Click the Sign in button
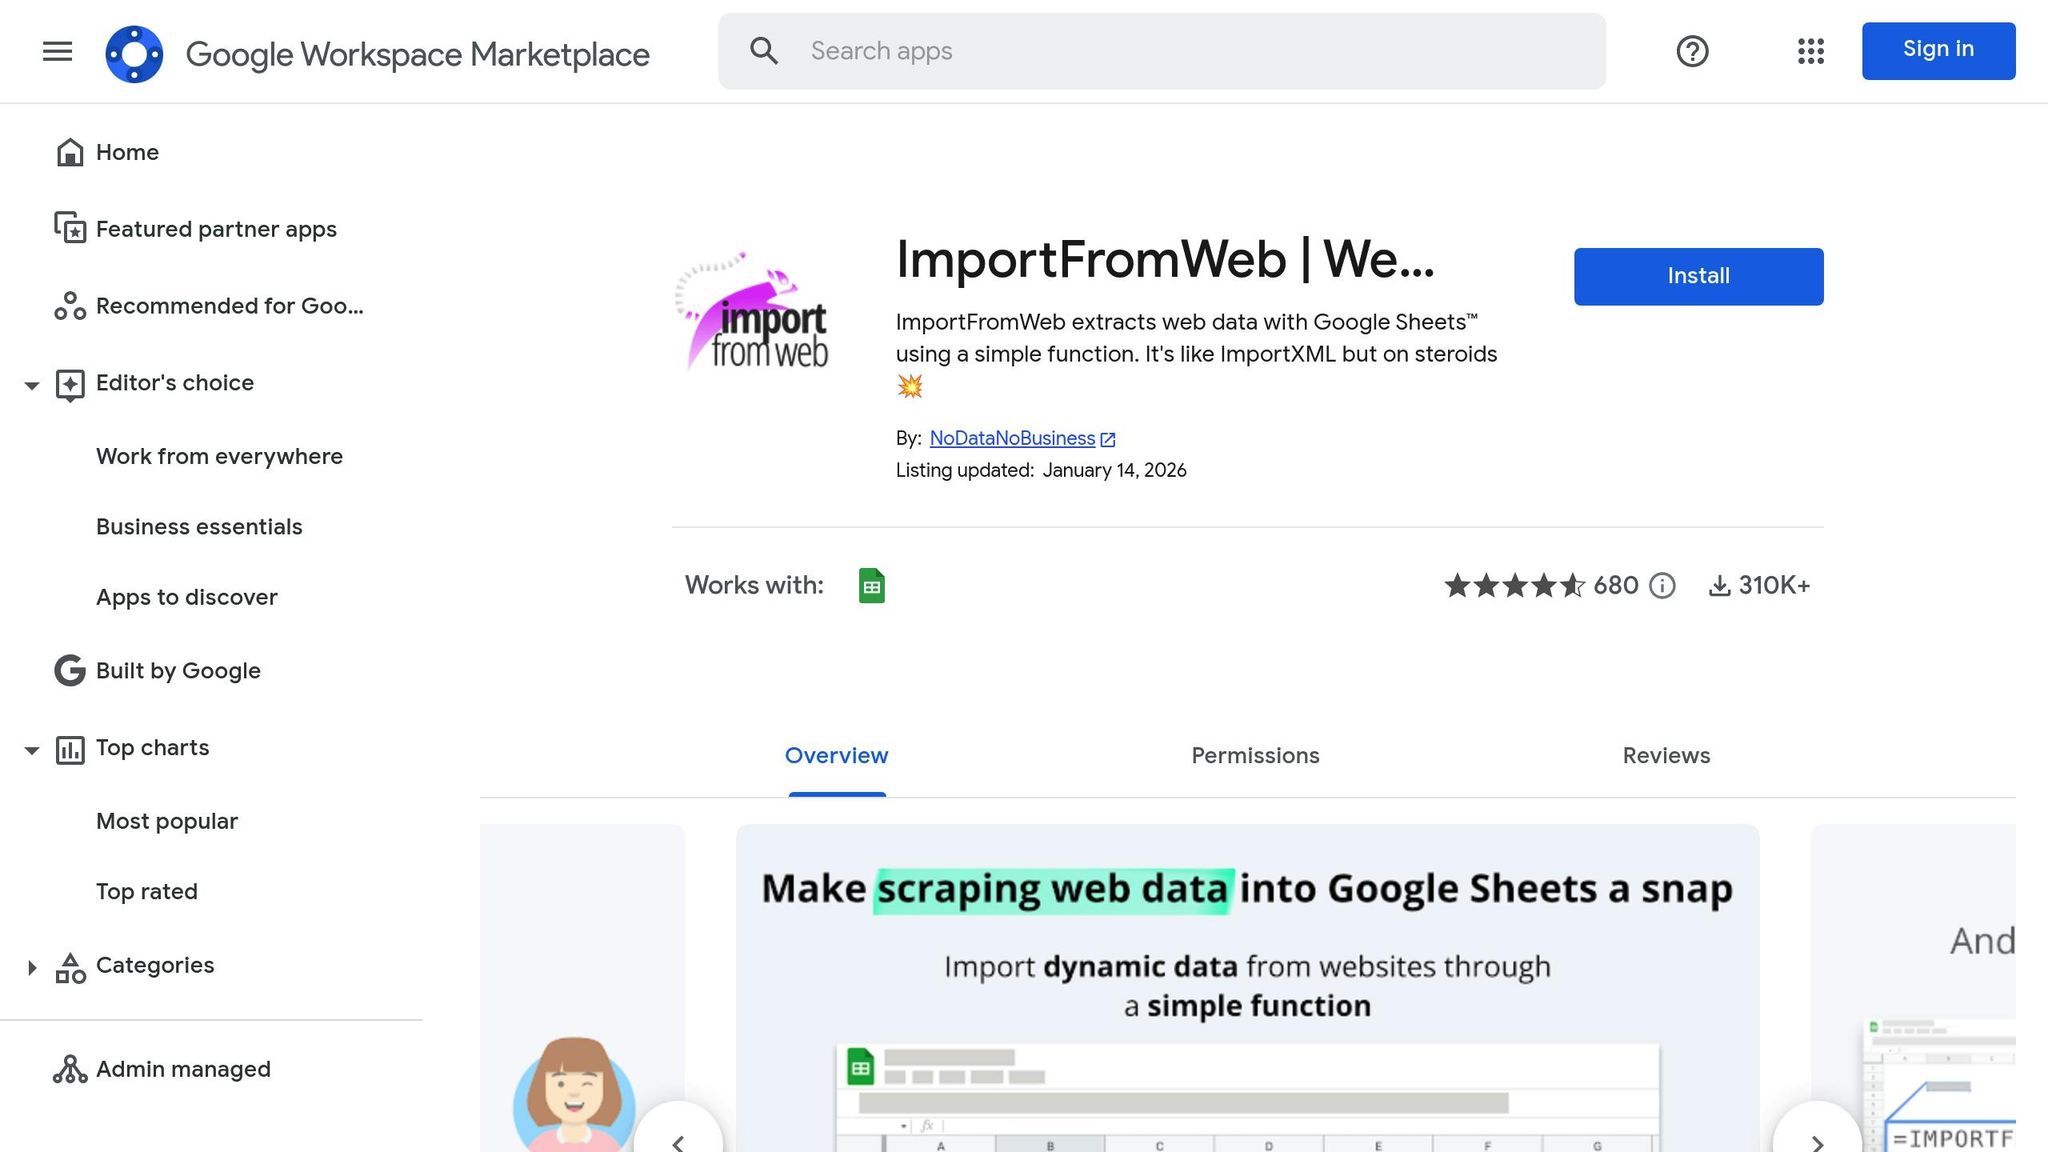2048x1152 pixels. coord(1937,49)
